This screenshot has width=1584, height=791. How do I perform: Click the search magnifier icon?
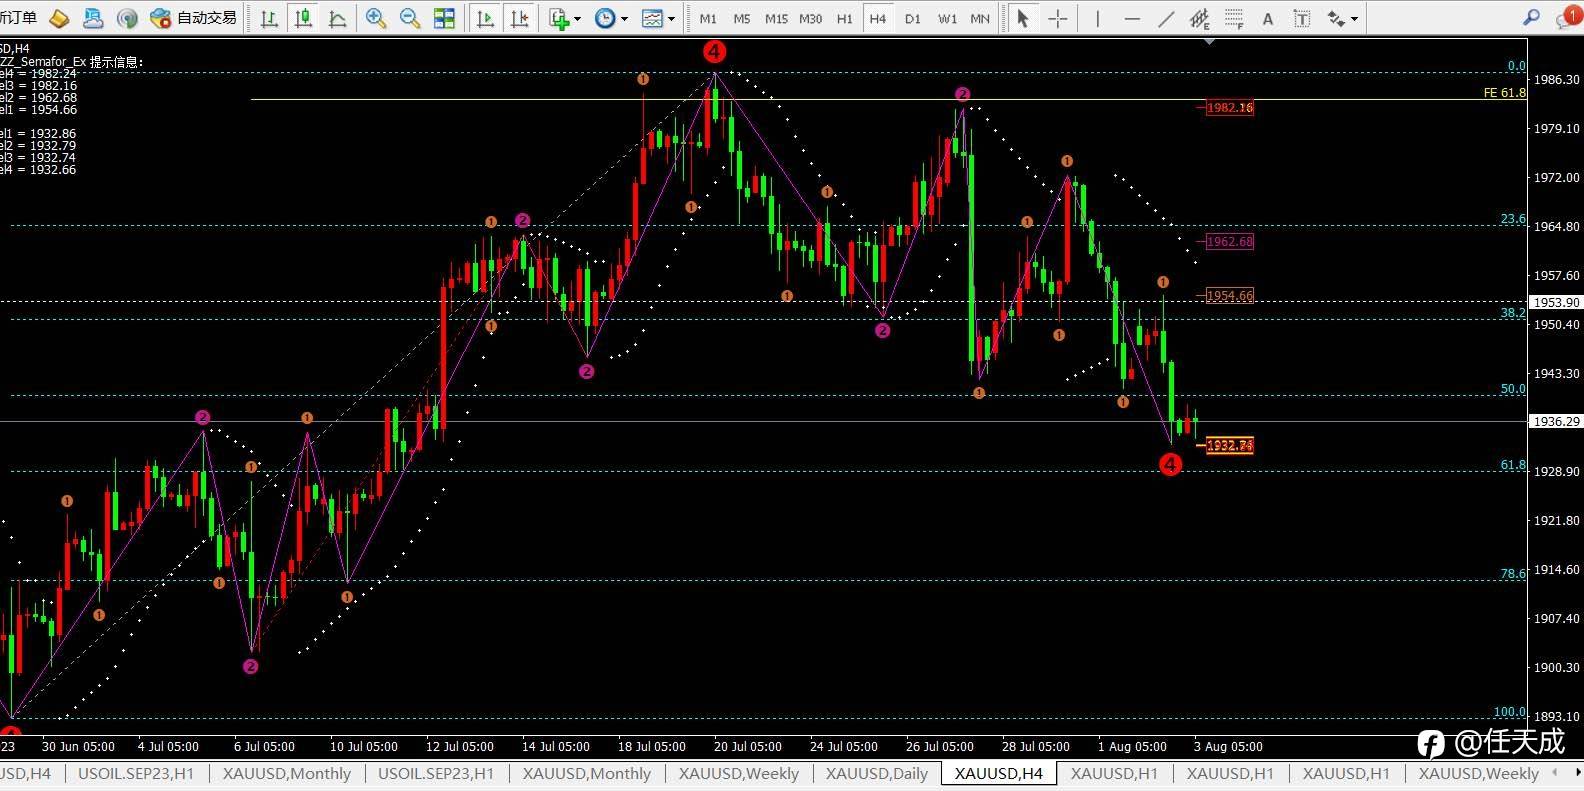[1531, 17]
